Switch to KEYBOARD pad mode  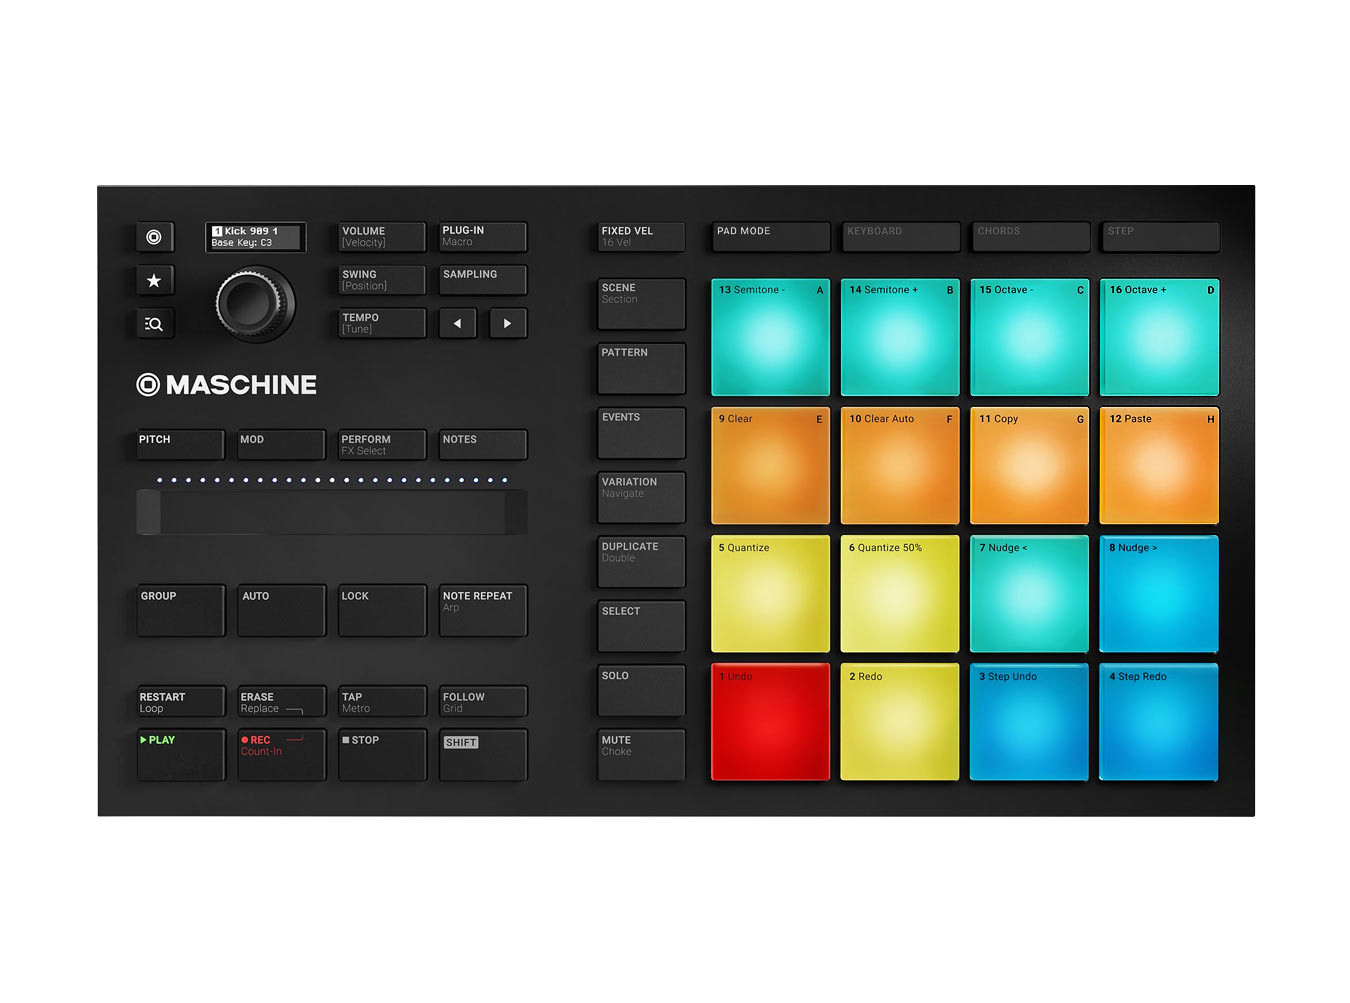coord(900,237)
